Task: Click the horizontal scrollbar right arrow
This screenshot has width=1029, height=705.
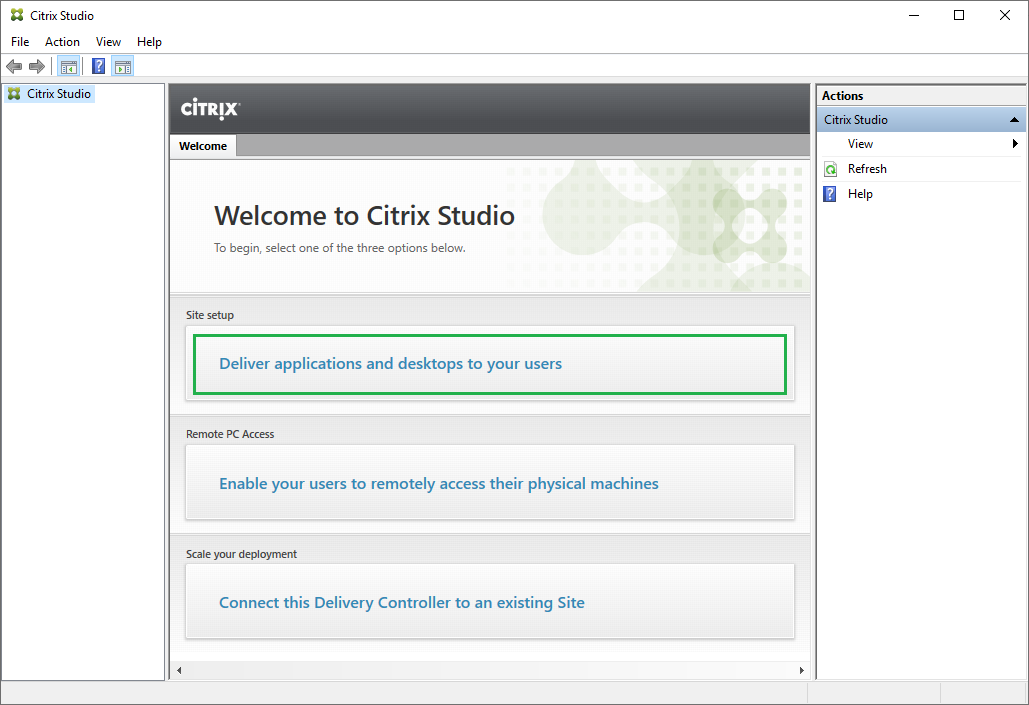Action: [x=800, y=670]
